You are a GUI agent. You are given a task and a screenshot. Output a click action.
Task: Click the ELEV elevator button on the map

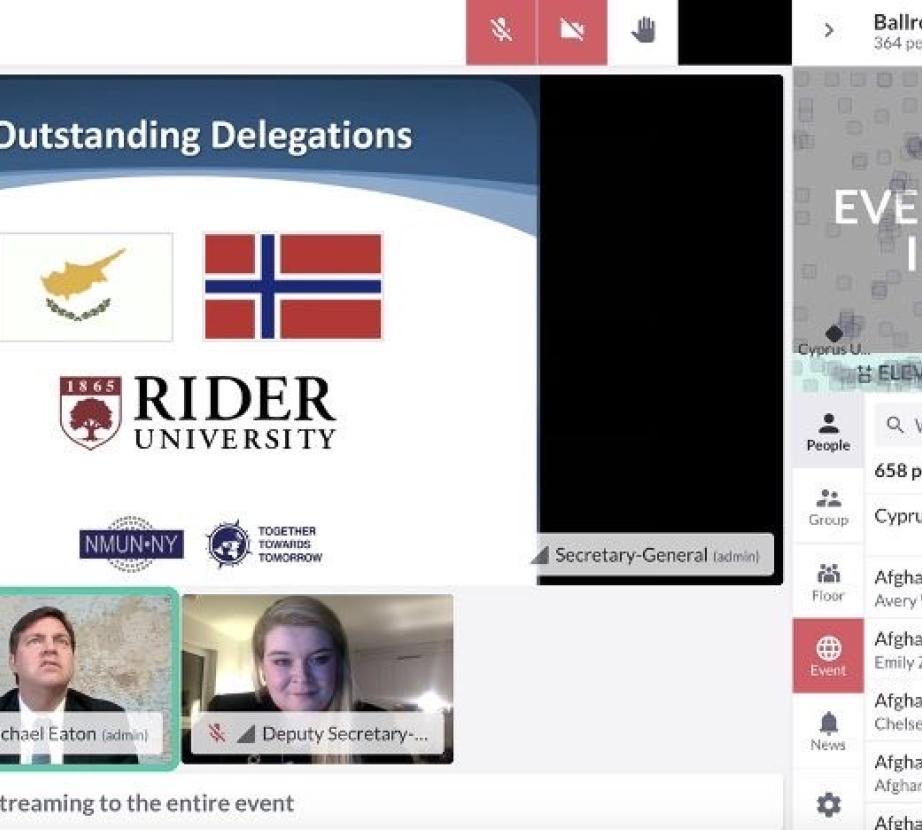tap(889, 373)
